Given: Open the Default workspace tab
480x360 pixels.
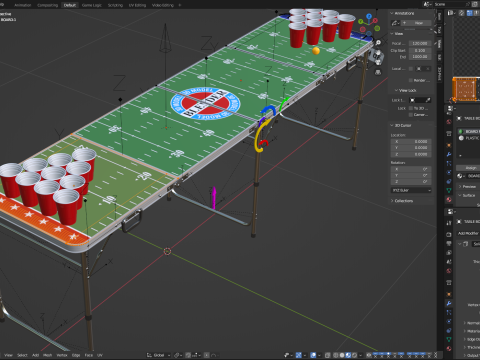Looking at the screenshot, I should pyautogui.click(x=70, y=5).
